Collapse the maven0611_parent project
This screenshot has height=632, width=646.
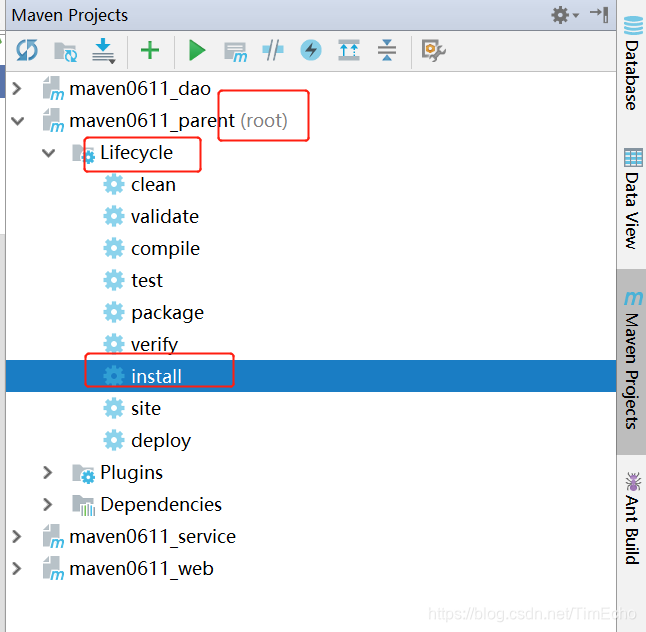point(17,121)
